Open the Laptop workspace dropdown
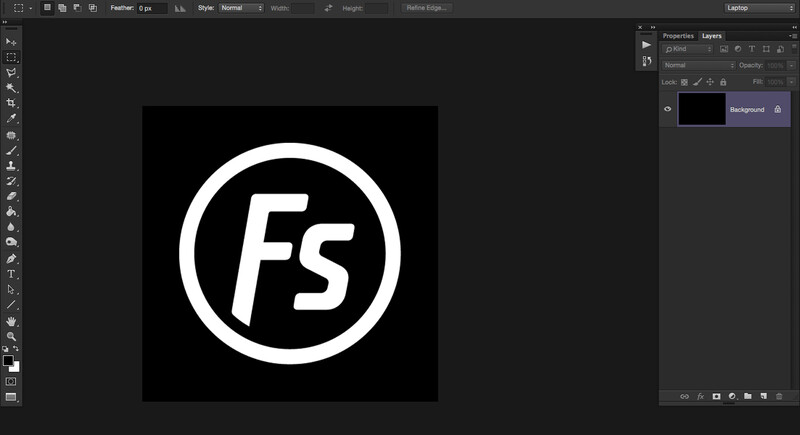This screenshot has height=435, width=800. [x=759, y=8]
